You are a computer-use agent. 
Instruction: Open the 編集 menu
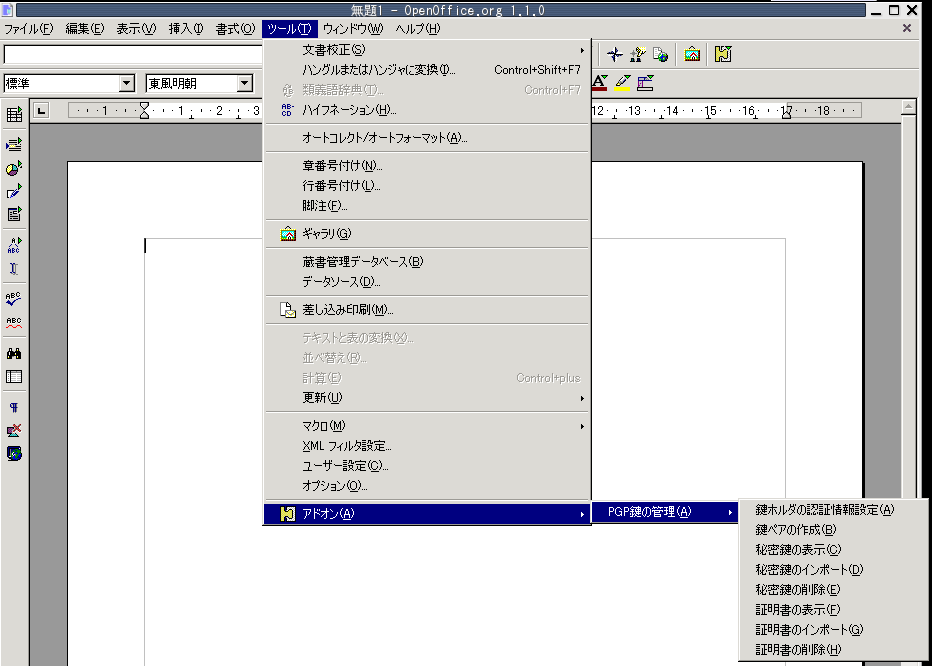pyautogui.click(x=84, y=29)
